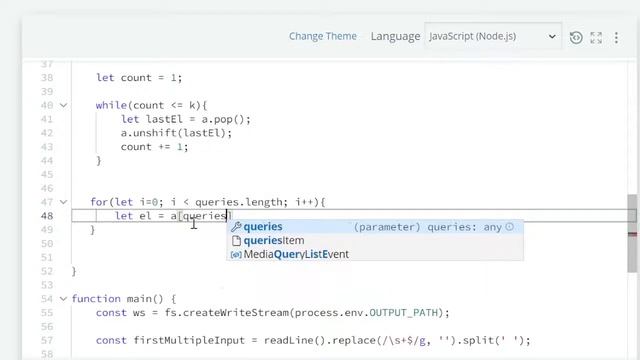Click the 'OUTPUT_PATH' text on line 55
640x360 pixels.
tap(403, 313)
